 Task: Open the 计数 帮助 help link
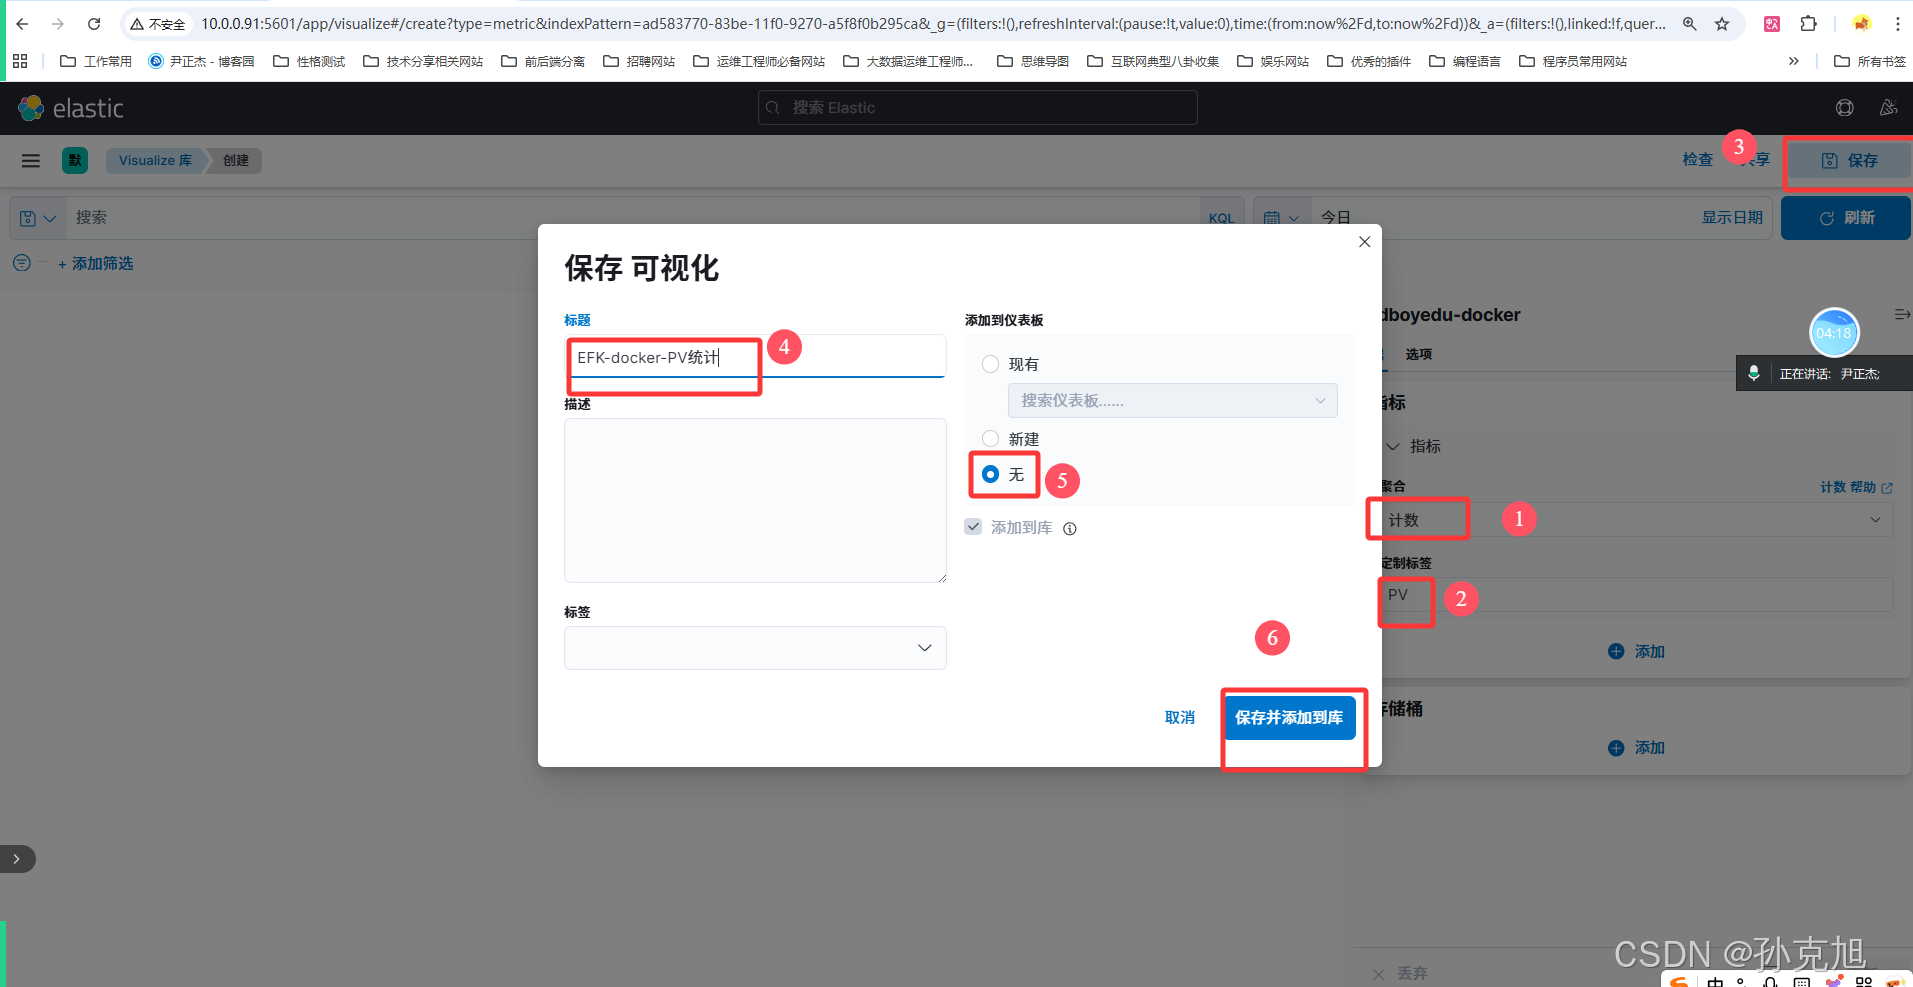tap(1856, 487)
